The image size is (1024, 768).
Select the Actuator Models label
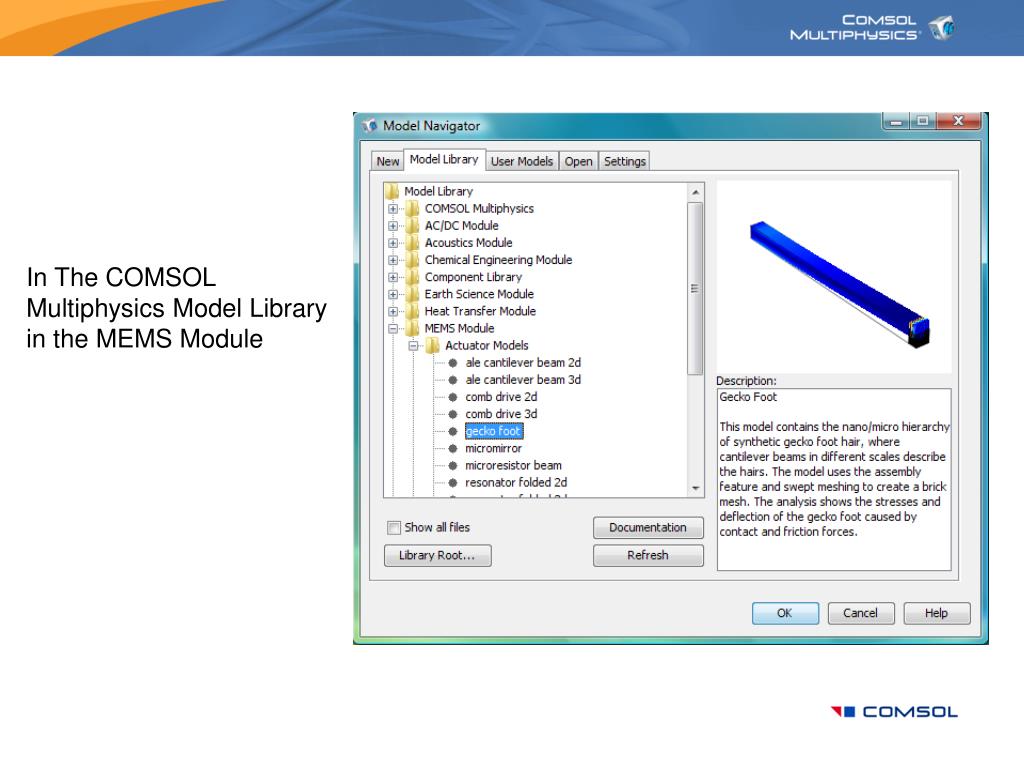click(x=487, y=345)
